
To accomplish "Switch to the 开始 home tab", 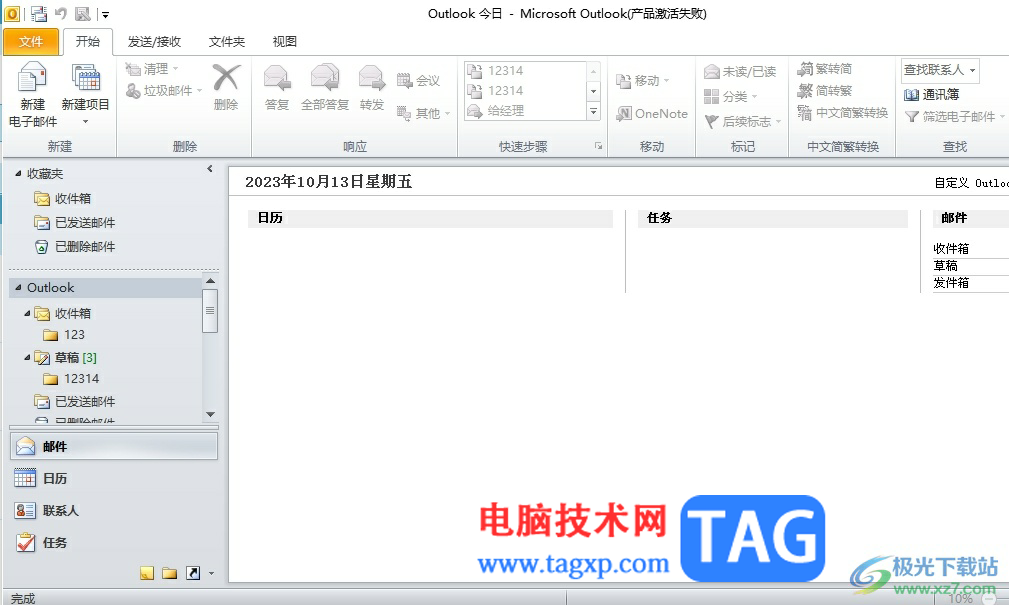I will [x=88, y=42].
